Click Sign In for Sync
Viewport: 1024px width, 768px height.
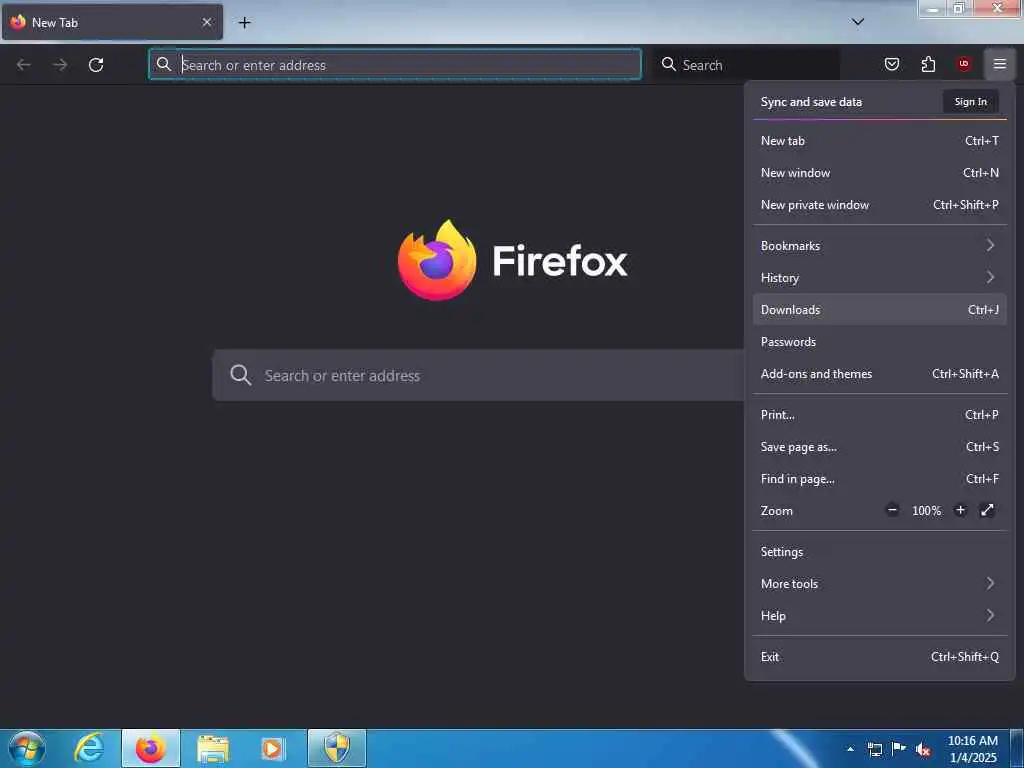point(970,102)
